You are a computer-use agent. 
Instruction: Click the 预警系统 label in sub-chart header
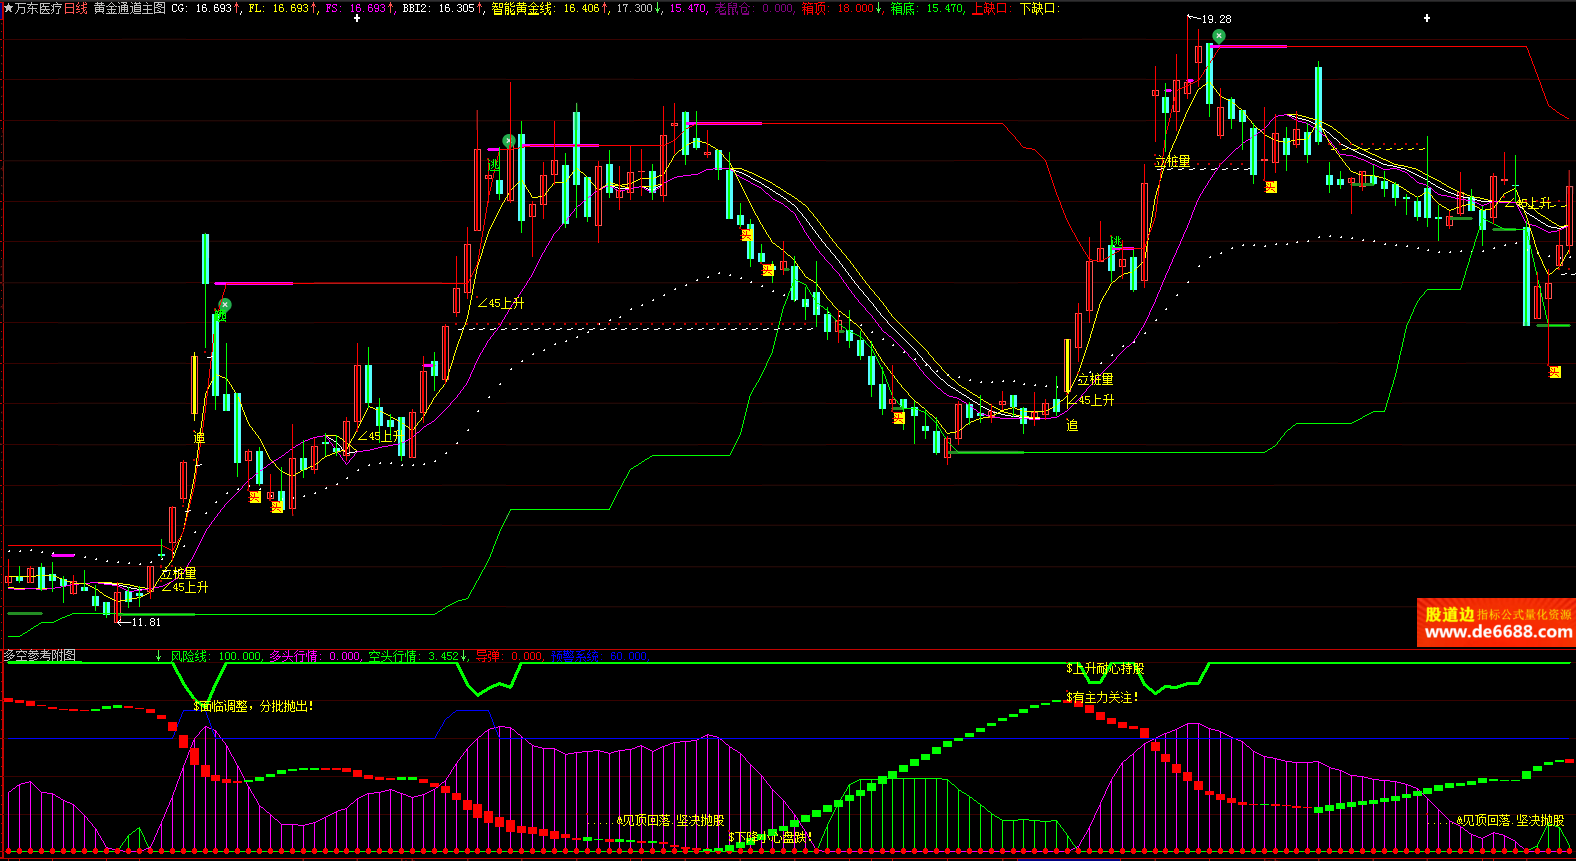[575, 657]
